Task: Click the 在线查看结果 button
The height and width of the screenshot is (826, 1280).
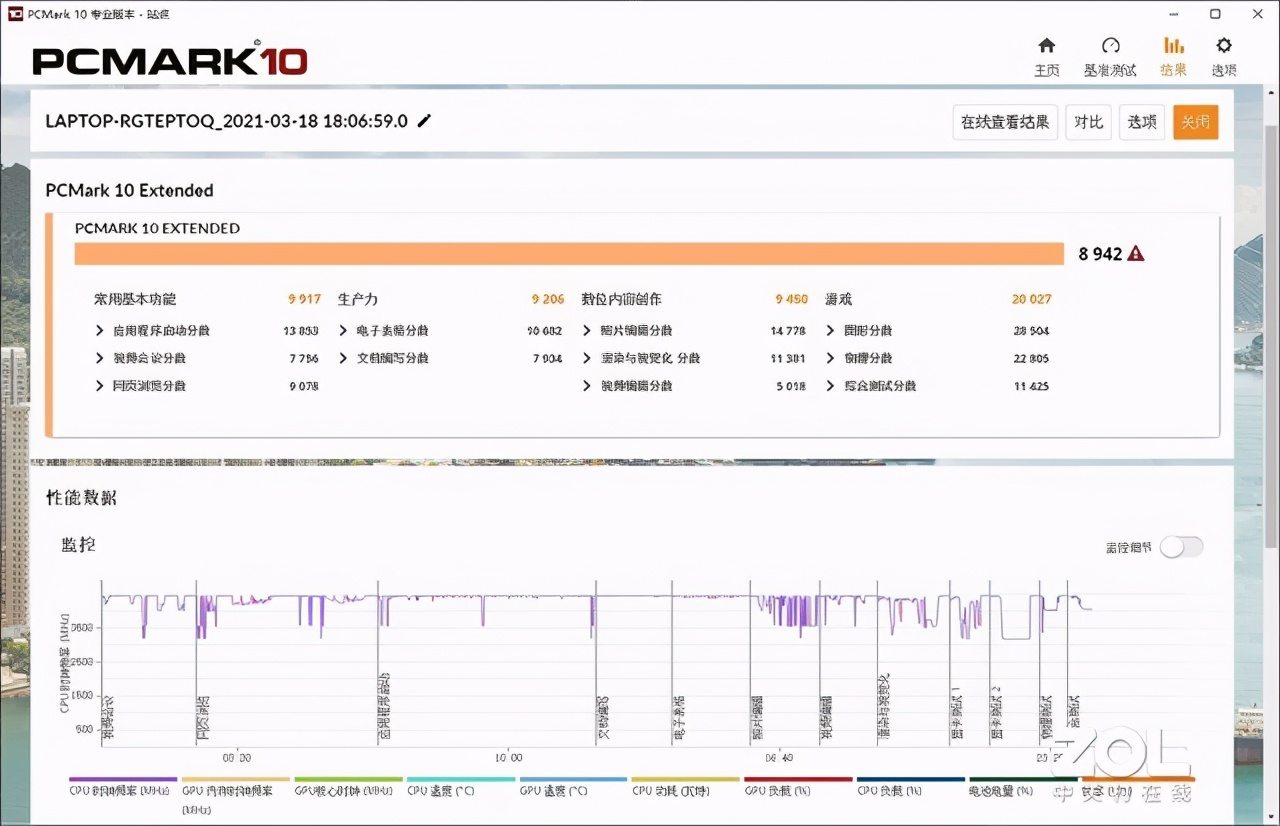Action: tap(1005, 122)
